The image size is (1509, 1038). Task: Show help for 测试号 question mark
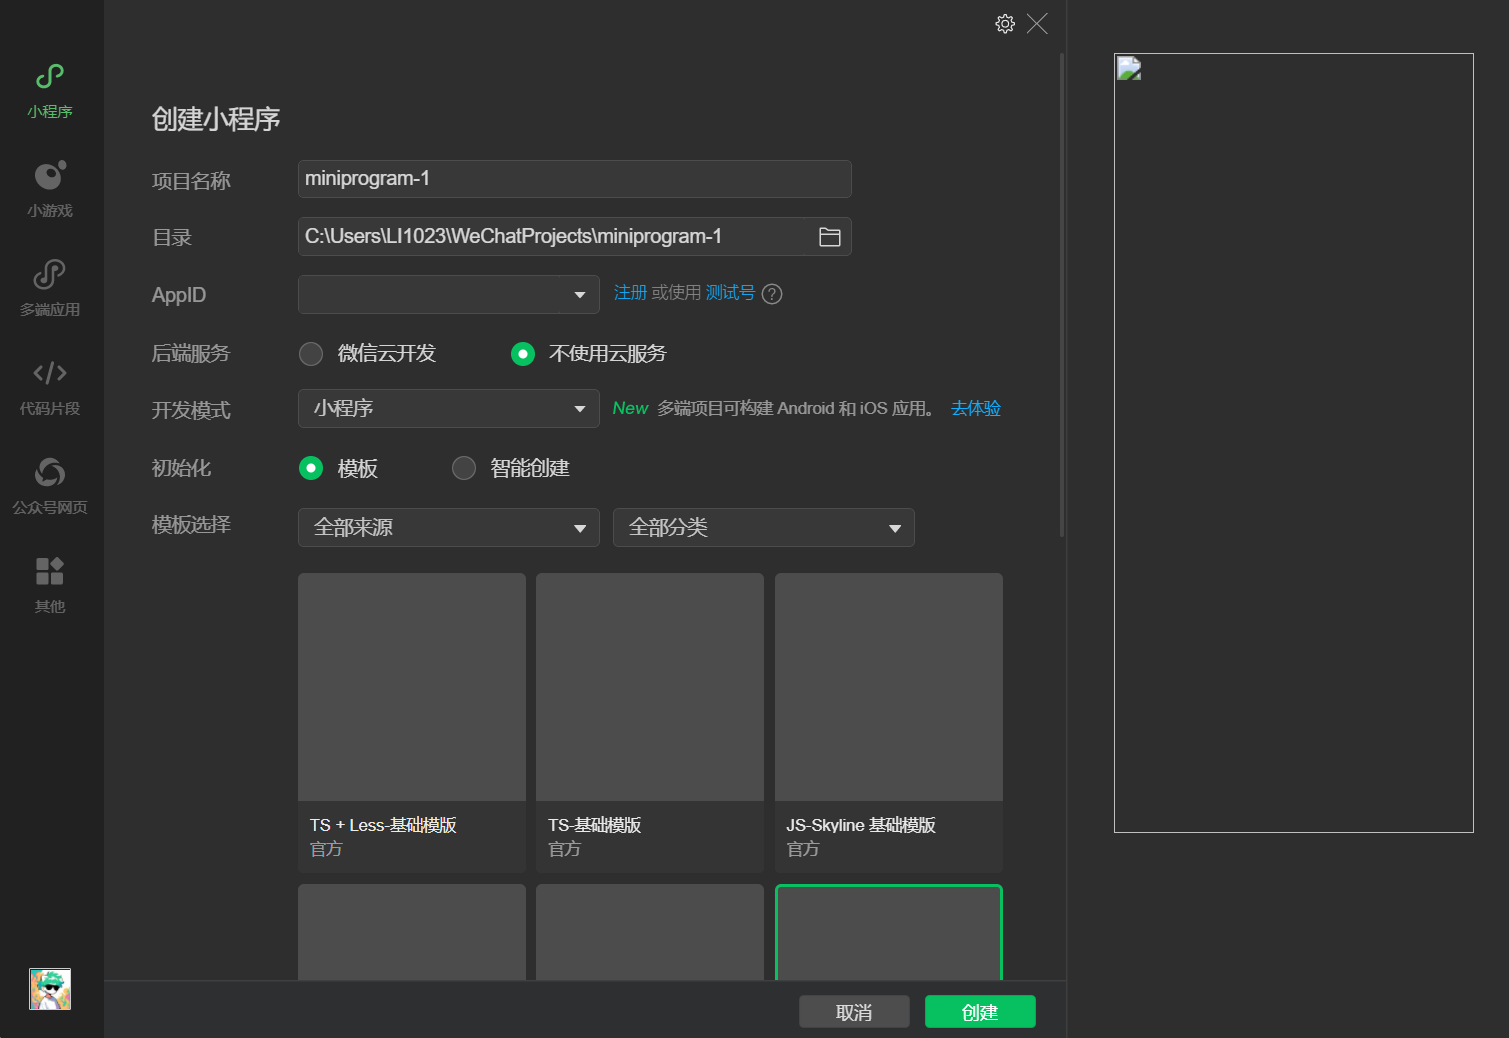[772, 294]
